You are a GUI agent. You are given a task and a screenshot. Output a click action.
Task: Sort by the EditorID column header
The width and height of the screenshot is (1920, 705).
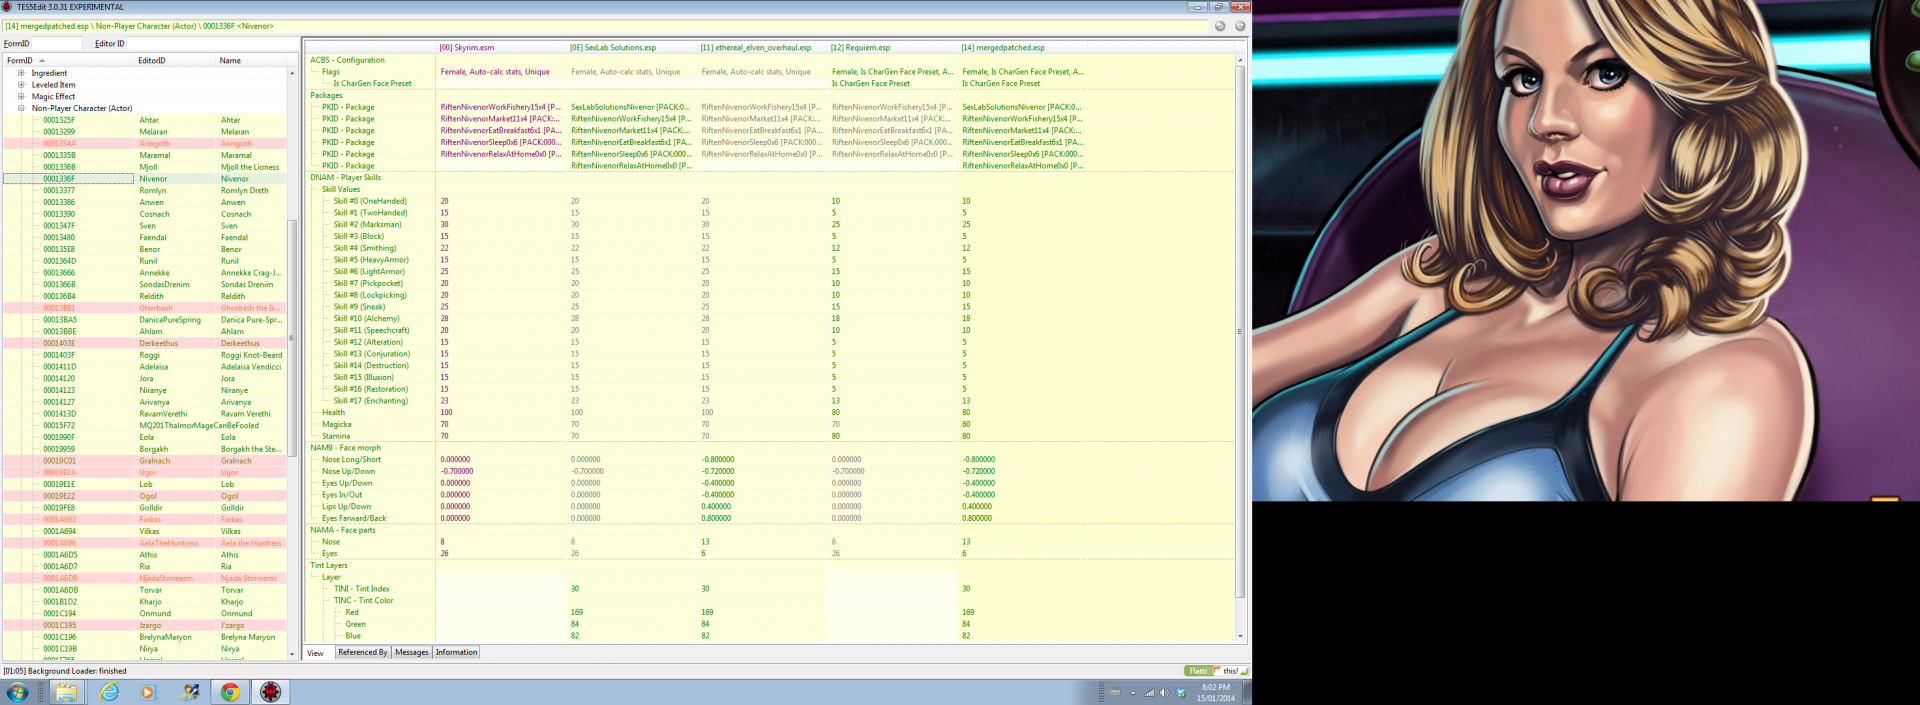coord(175,61)
